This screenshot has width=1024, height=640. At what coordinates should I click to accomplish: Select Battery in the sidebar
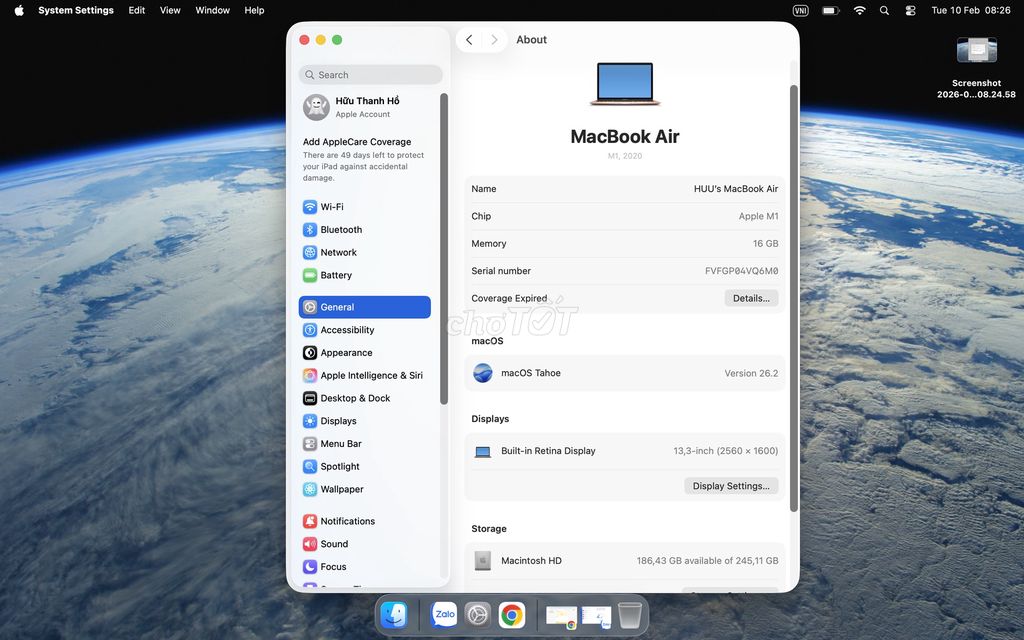tap(337, 275)
